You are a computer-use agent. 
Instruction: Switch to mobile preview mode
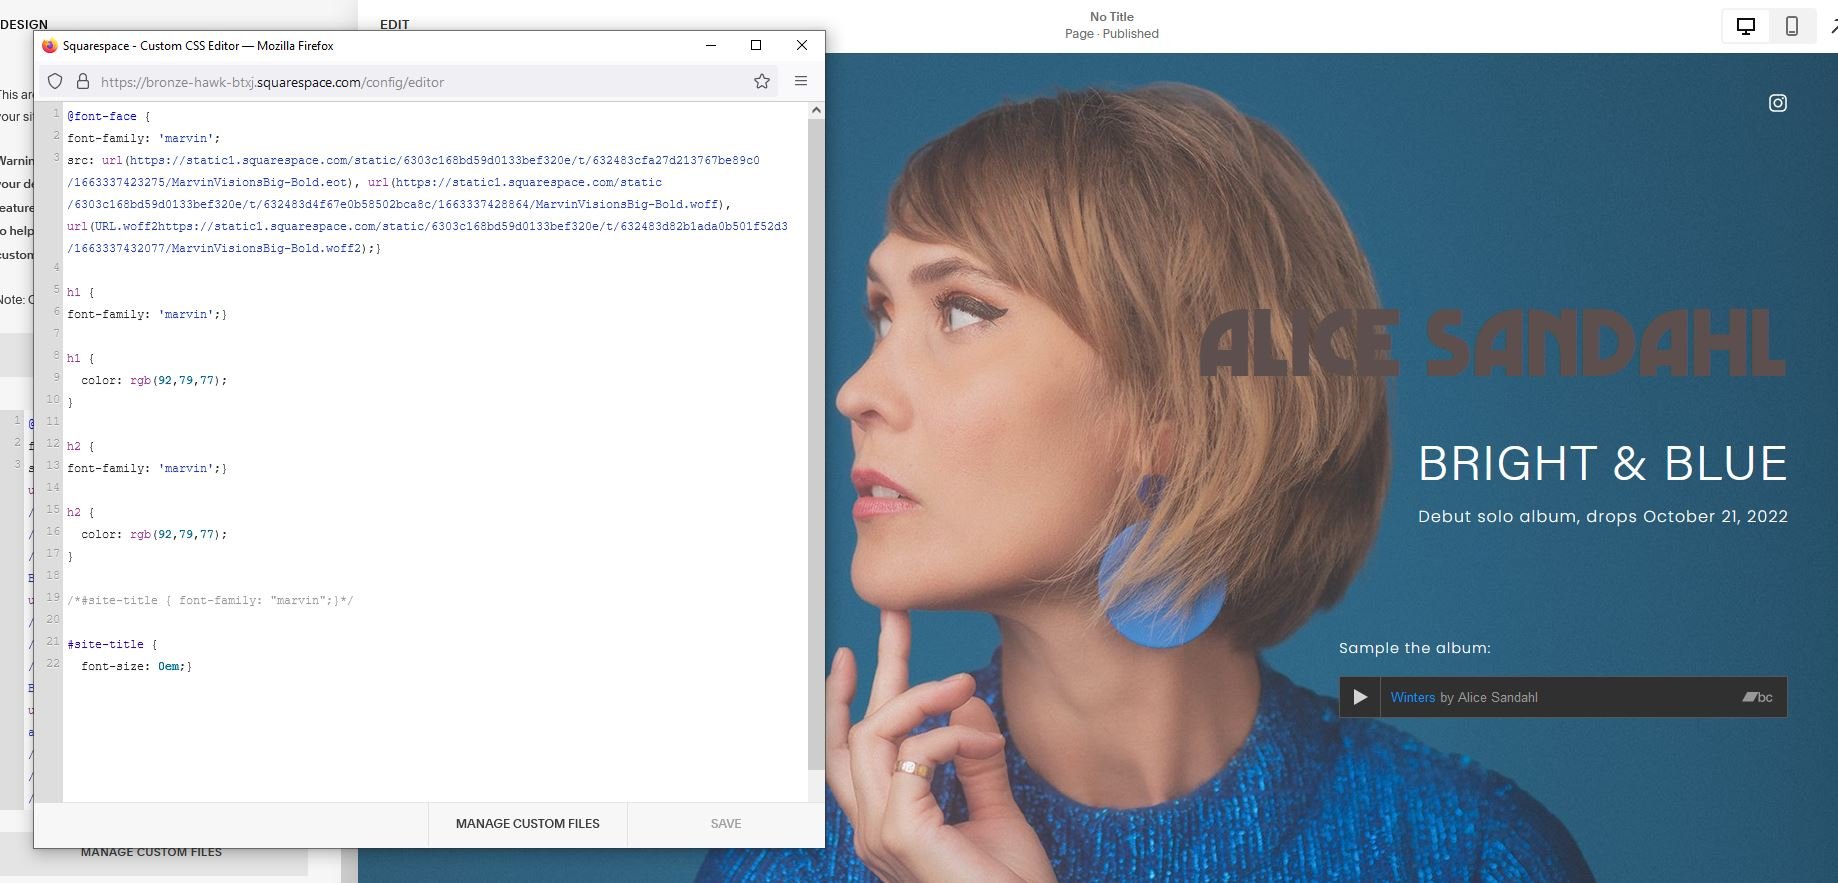[x=1792, y=27]
